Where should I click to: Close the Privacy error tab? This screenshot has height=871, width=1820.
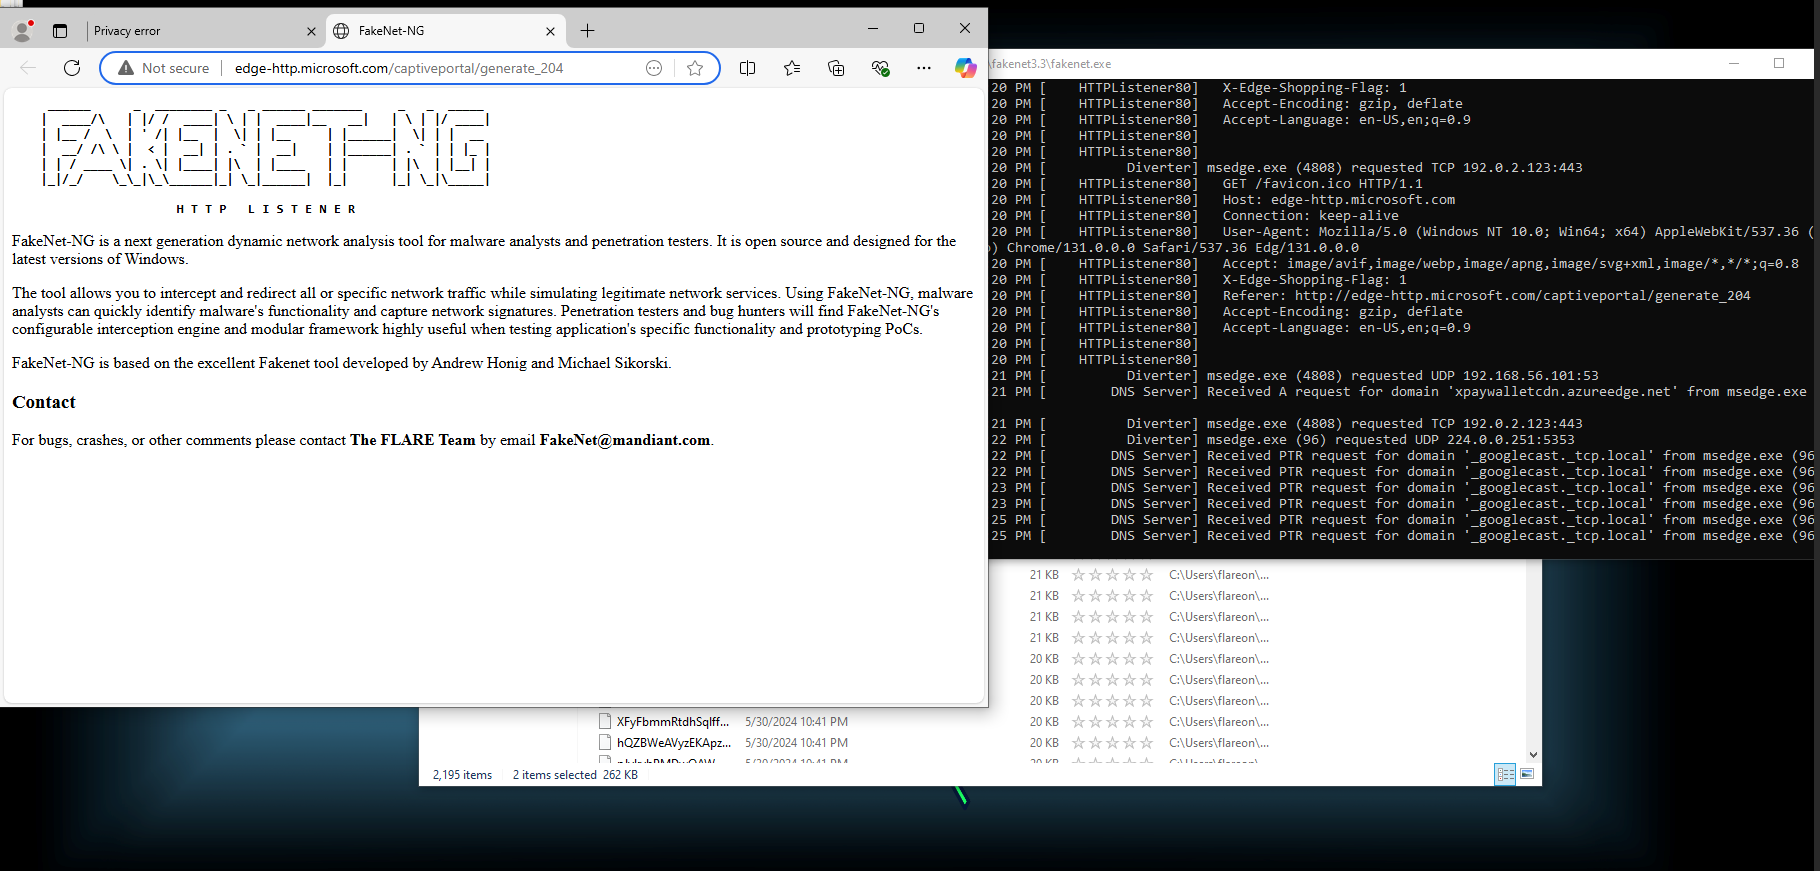(x=311, y=31)
